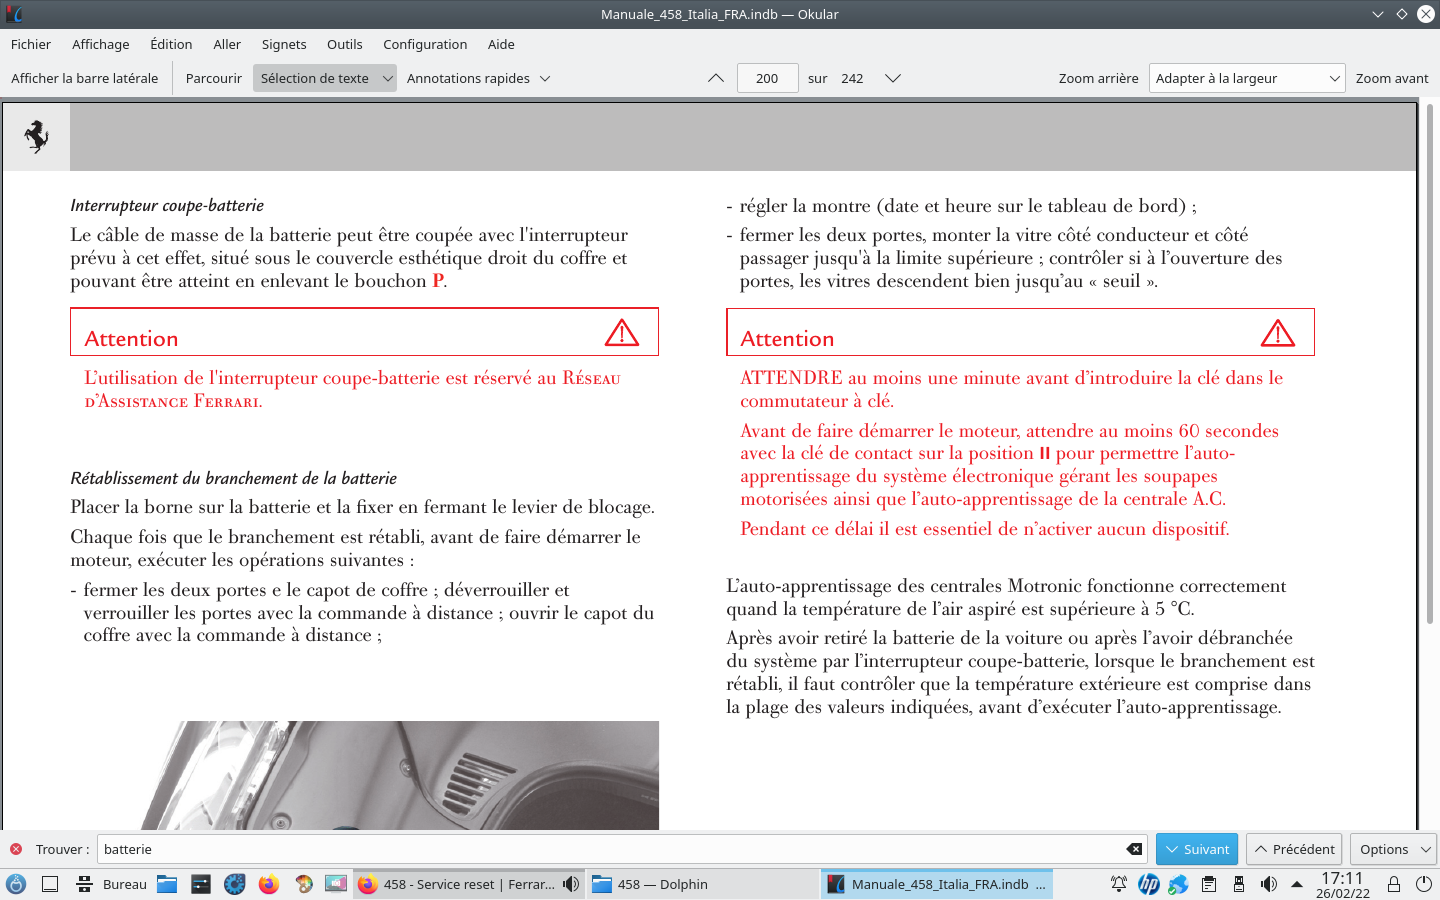
Task: Switch to Parcourir browse mode
Action: tap(214, 78)
